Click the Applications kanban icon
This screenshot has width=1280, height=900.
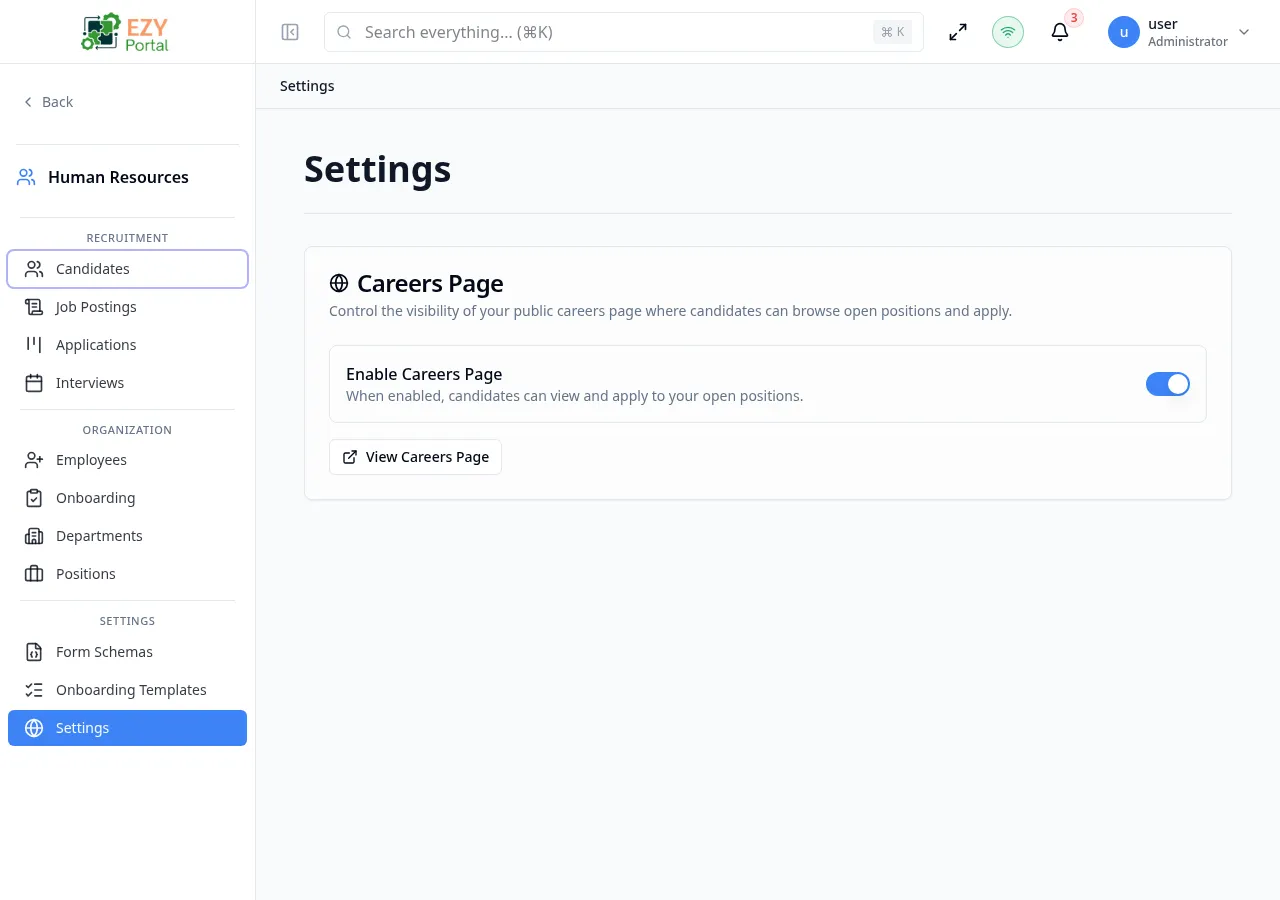pyautogui.click(x=34, y=345)
